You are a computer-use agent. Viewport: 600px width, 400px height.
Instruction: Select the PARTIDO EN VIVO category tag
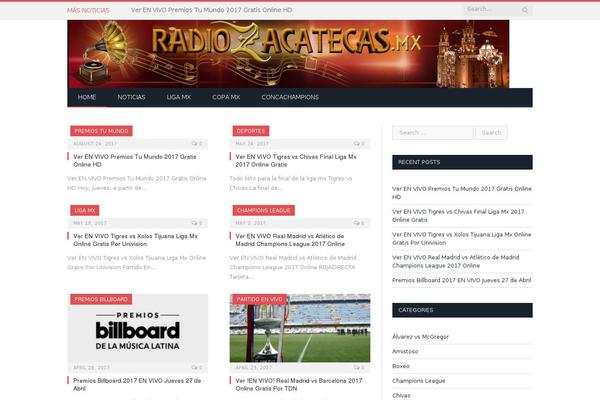coord(259,299)
